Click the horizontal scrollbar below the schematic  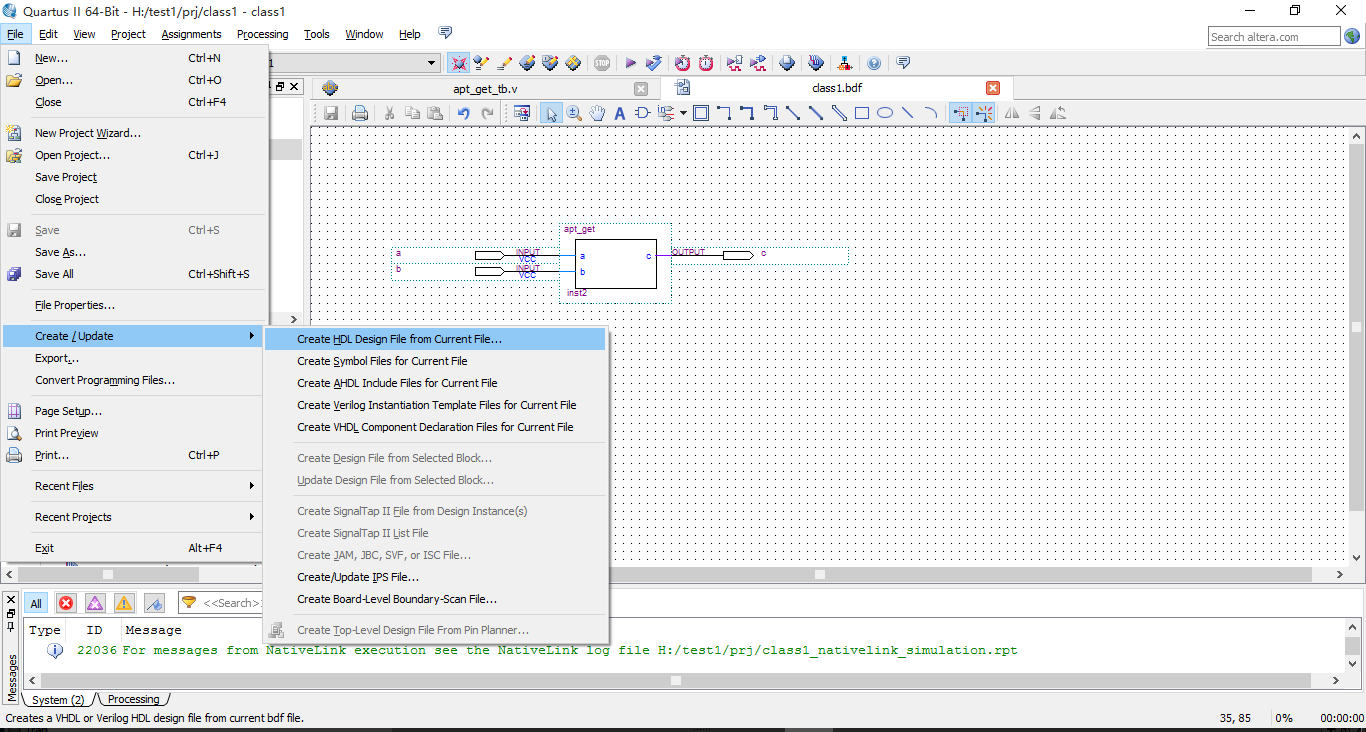click(x=820, y=575)
